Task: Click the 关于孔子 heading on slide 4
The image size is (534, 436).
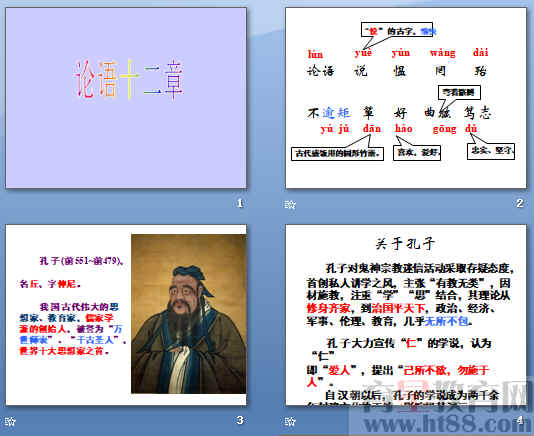Action: [405, 244]
